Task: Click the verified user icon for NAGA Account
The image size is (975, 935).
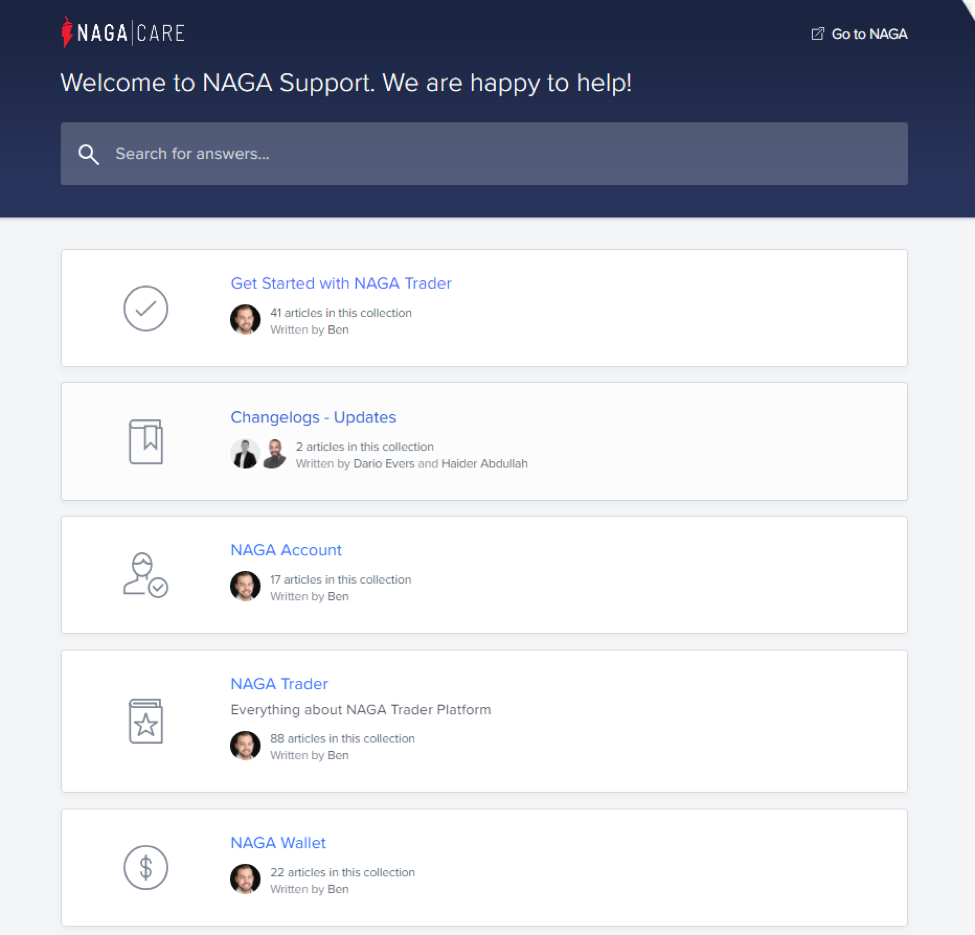Action: (x=146, y=574)
